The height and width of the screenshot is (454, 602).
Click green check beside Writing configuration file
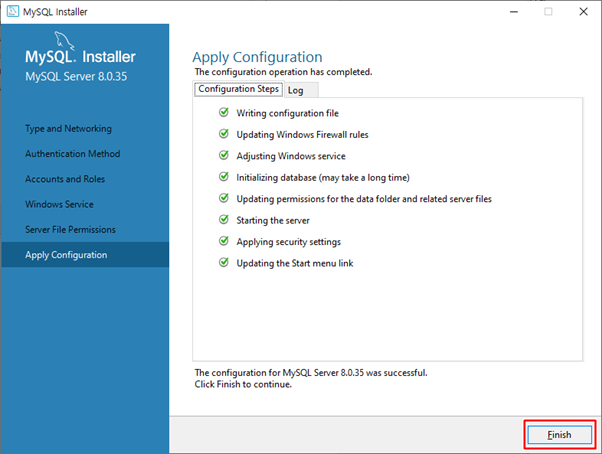tap(224, 112)
